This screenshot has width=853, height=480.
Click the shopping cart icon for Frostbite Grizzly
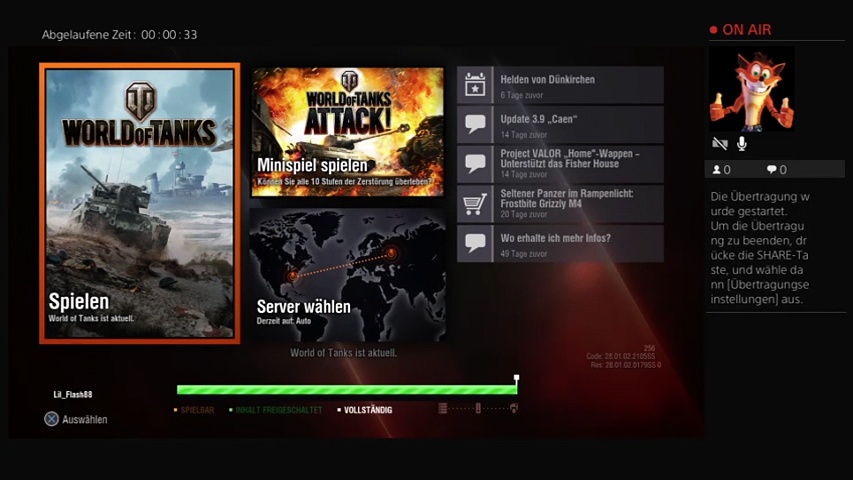476,204
